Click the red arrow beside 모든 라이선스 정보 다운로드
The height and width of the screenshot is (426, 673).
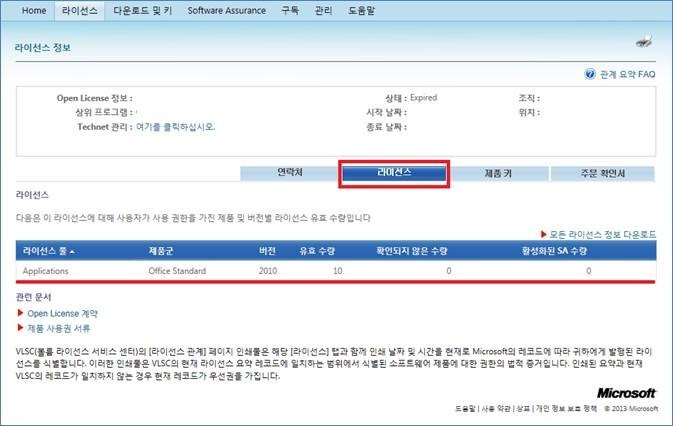pos(543,234)
